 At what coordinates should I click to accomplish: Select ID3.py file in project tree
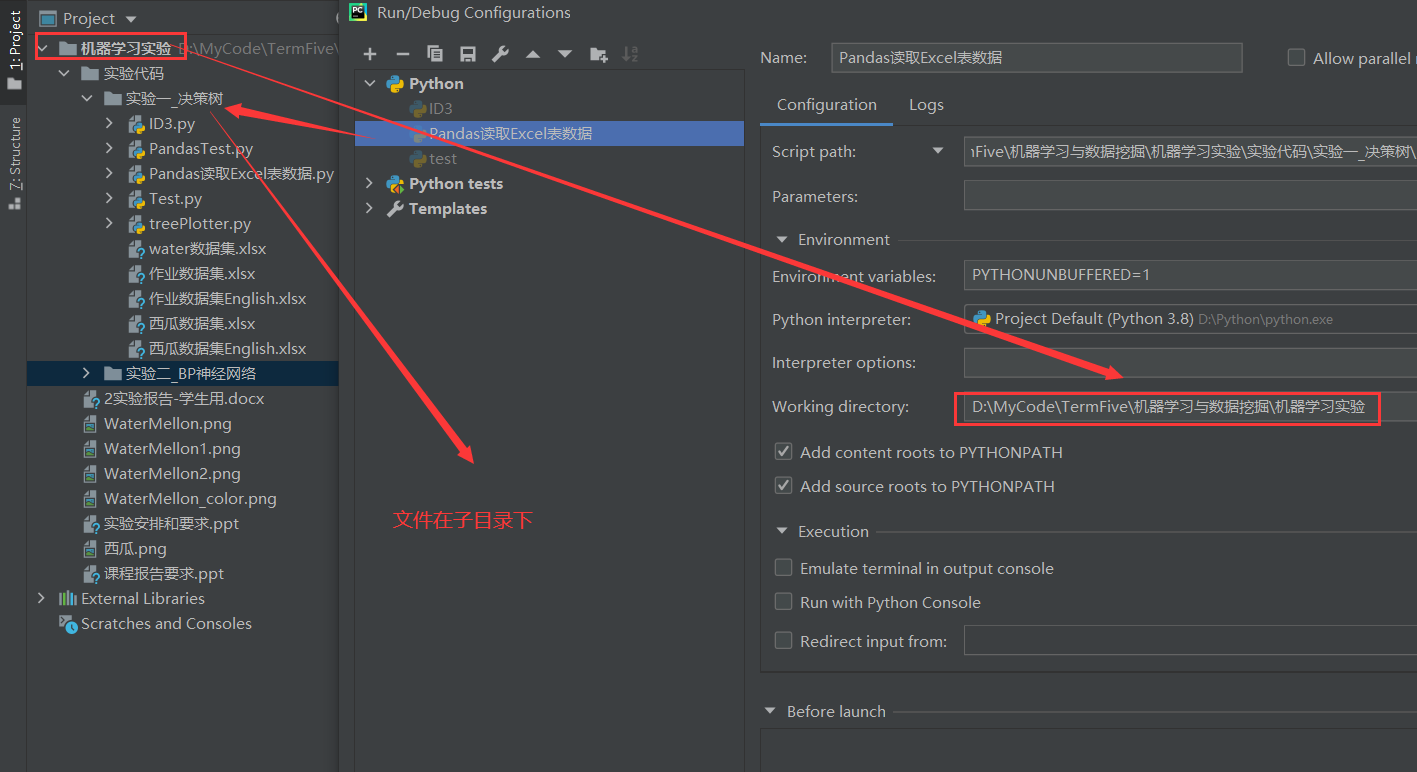coord(172,124)
